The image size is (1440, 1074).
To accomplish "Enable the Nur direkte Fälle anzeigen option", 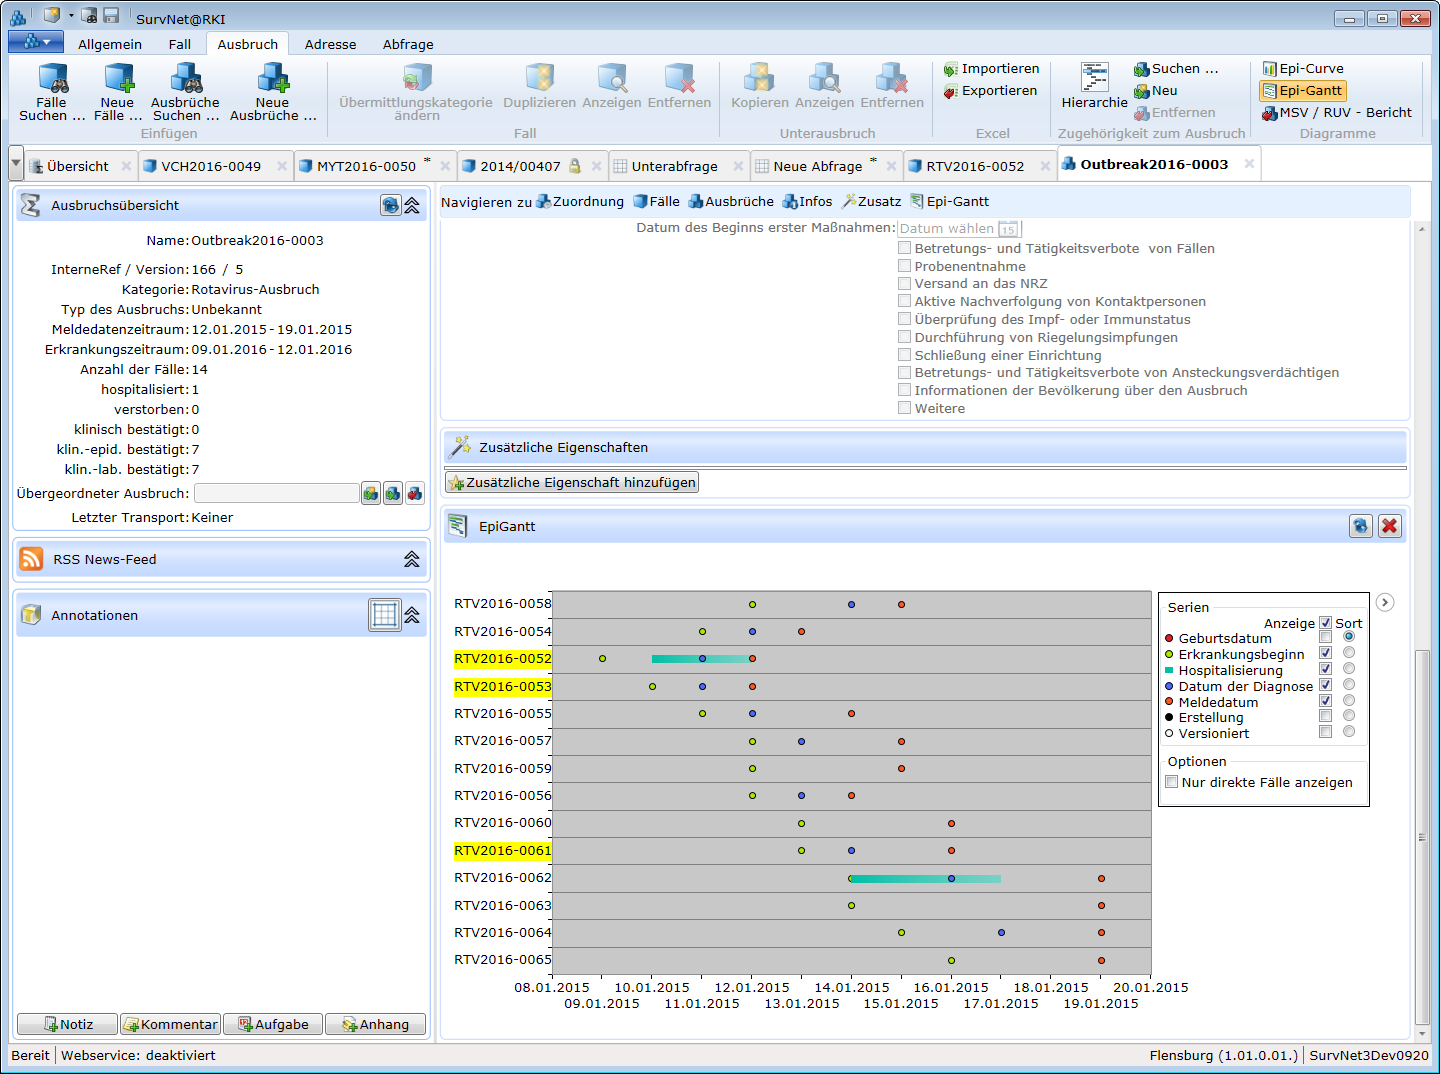I will click(1172, 781).
